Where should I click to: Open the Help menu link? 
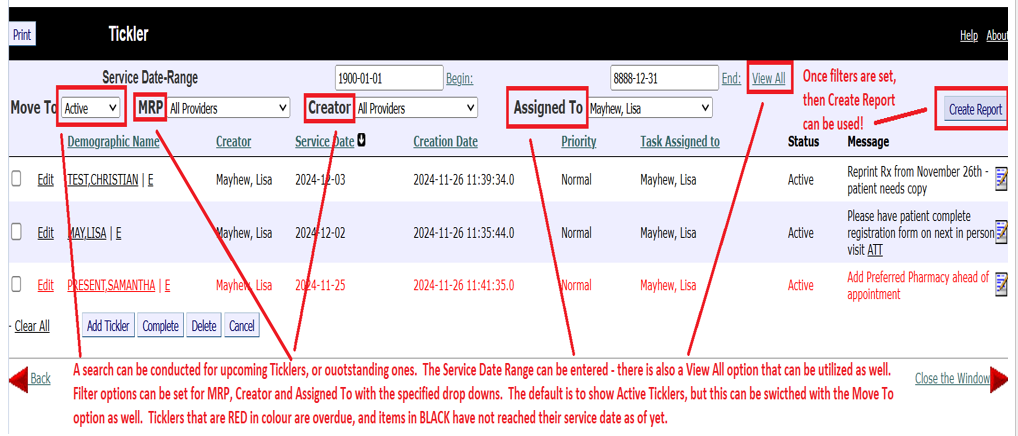click(968, 35)
